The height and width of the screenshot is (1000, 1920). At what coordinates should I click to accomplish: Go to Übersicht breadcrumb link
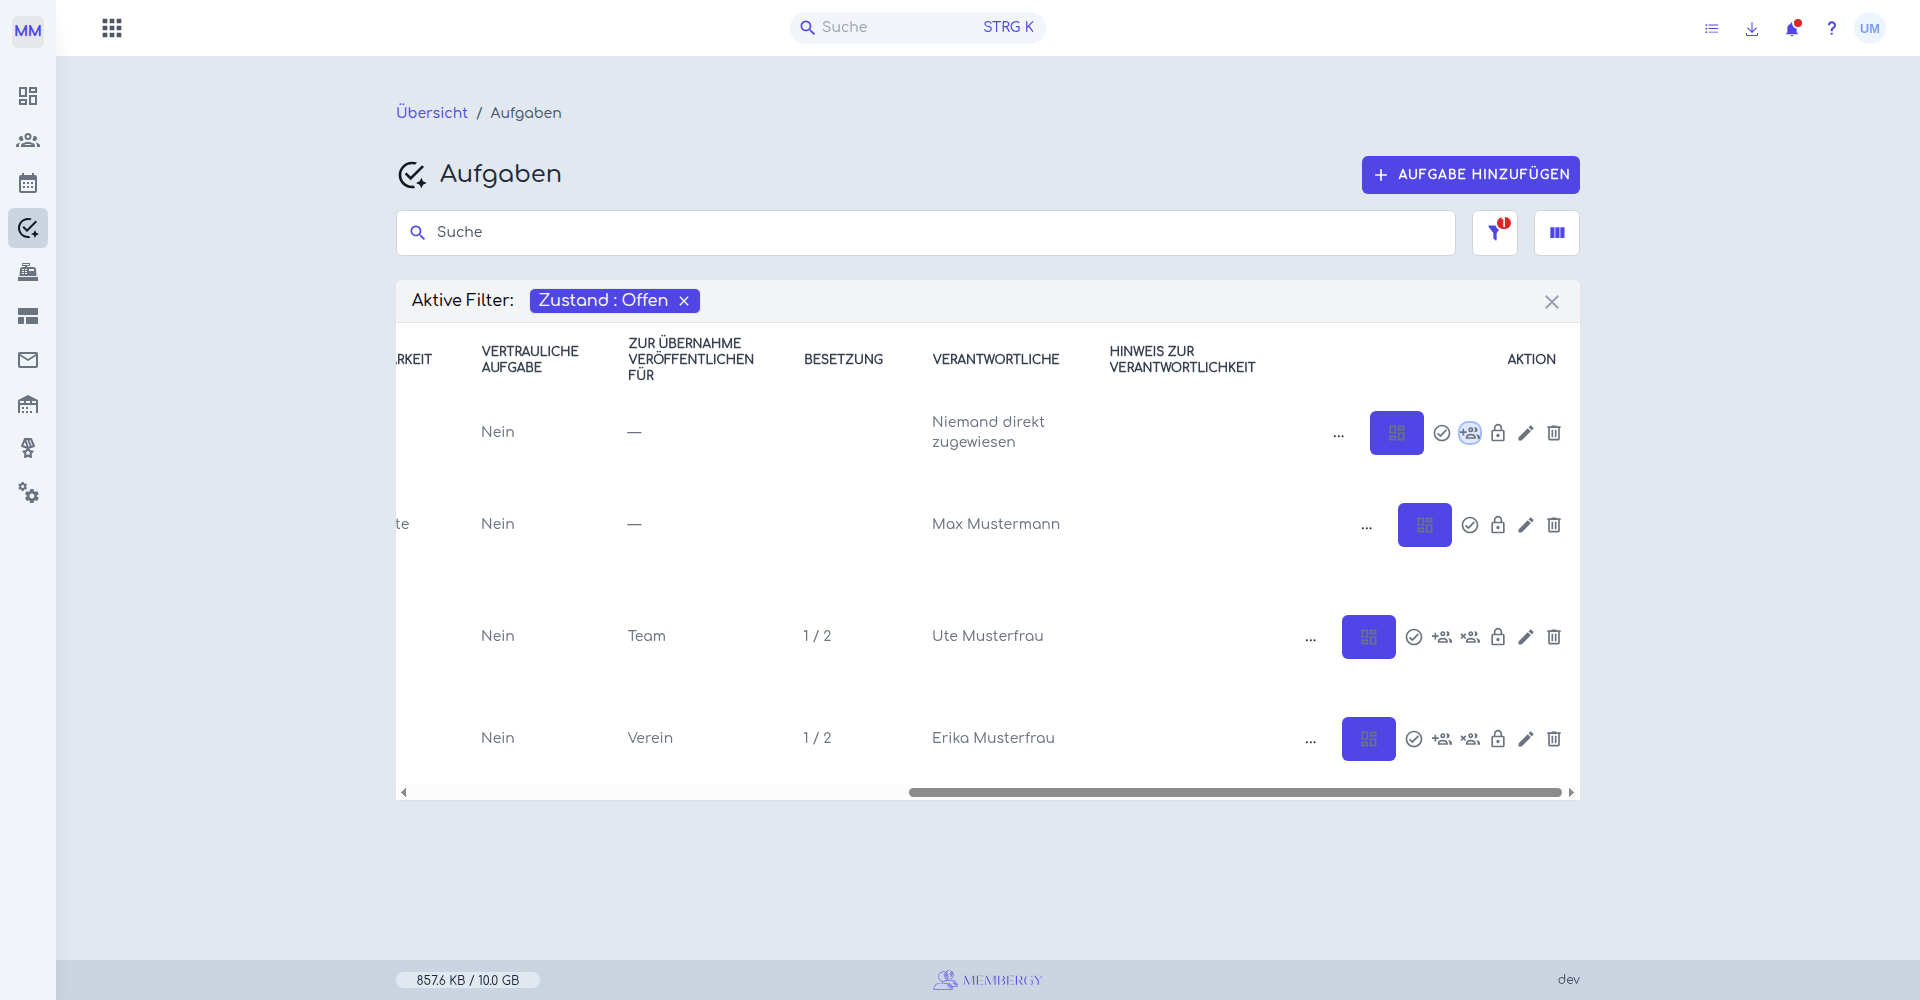point(432,113)
